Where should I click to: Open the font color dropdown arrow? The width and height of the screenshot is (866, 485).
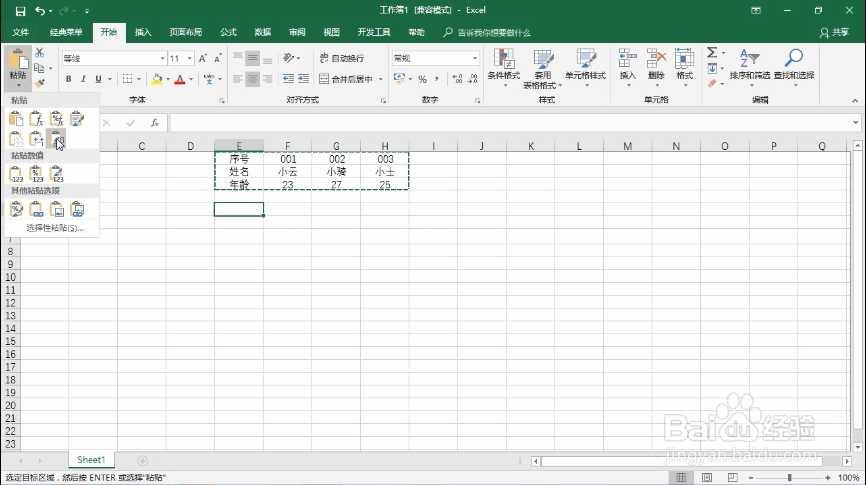(191, 79)
